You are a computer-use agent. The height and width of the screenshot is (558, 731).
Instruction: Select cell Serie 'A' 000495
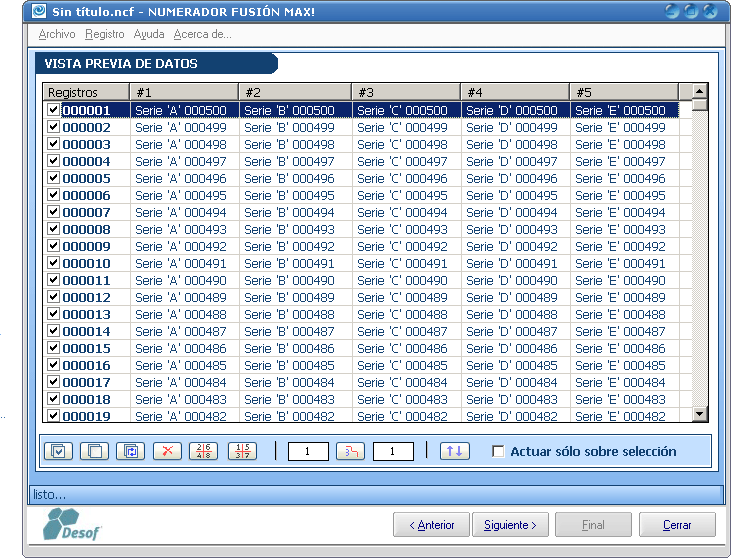point(184,195)
